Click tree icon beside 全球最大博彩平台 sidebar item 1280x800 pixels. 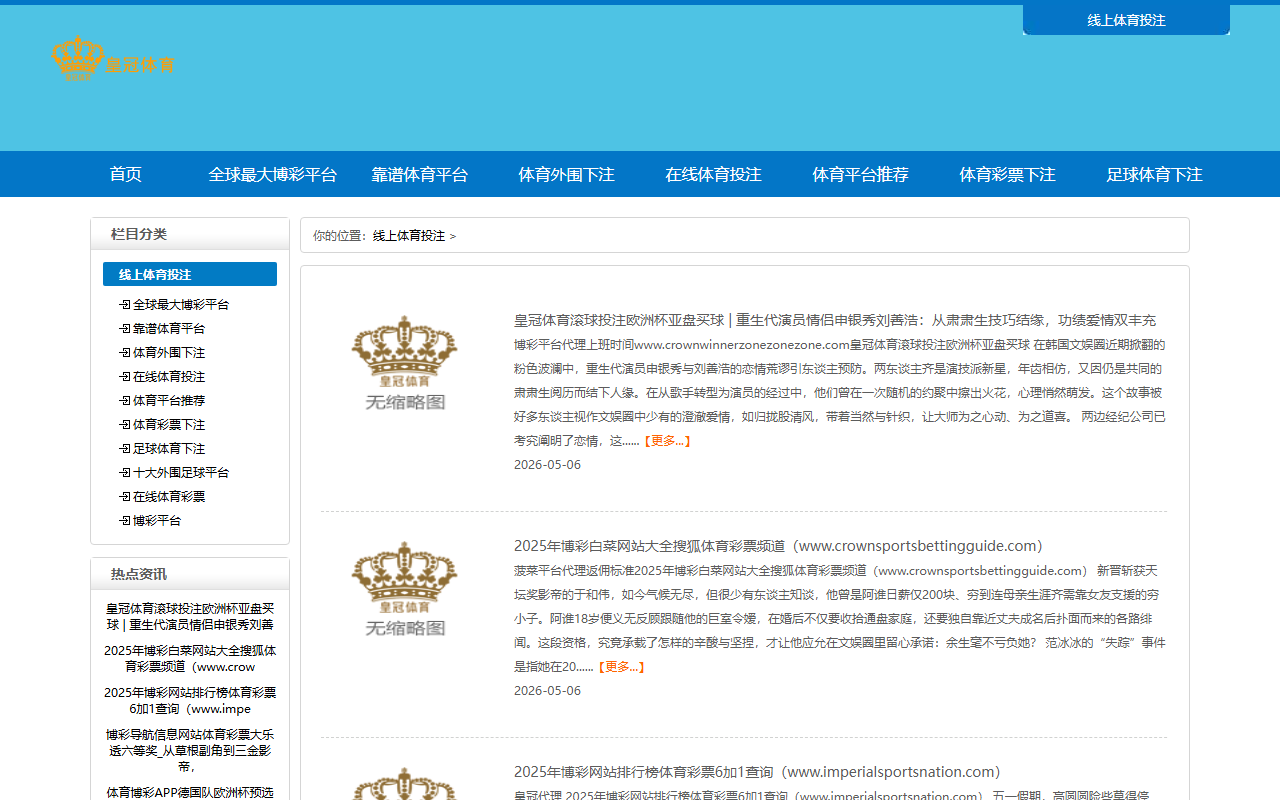[125, 305]
